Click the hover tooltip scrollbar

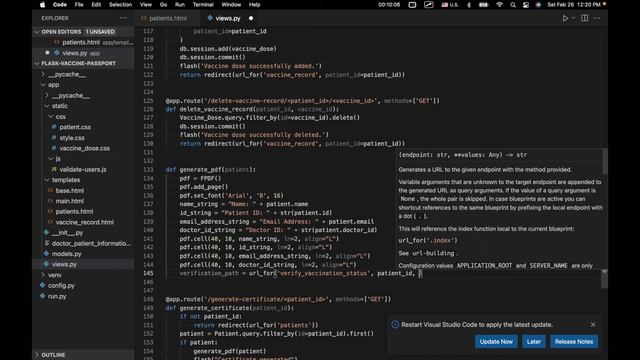(x=604, y=162)
